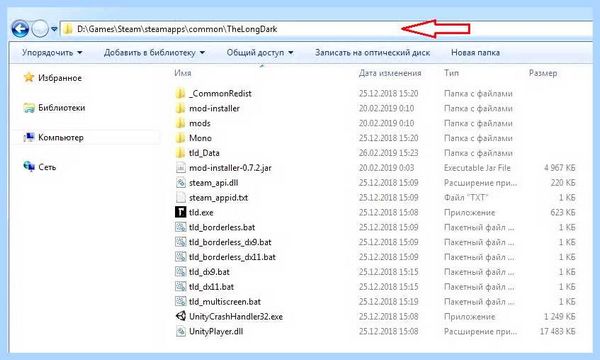Select Библиотеки in the navigation pane
The height and width of the screenshot is (360, 600).
pyautogui.click(x=62, y=108)
